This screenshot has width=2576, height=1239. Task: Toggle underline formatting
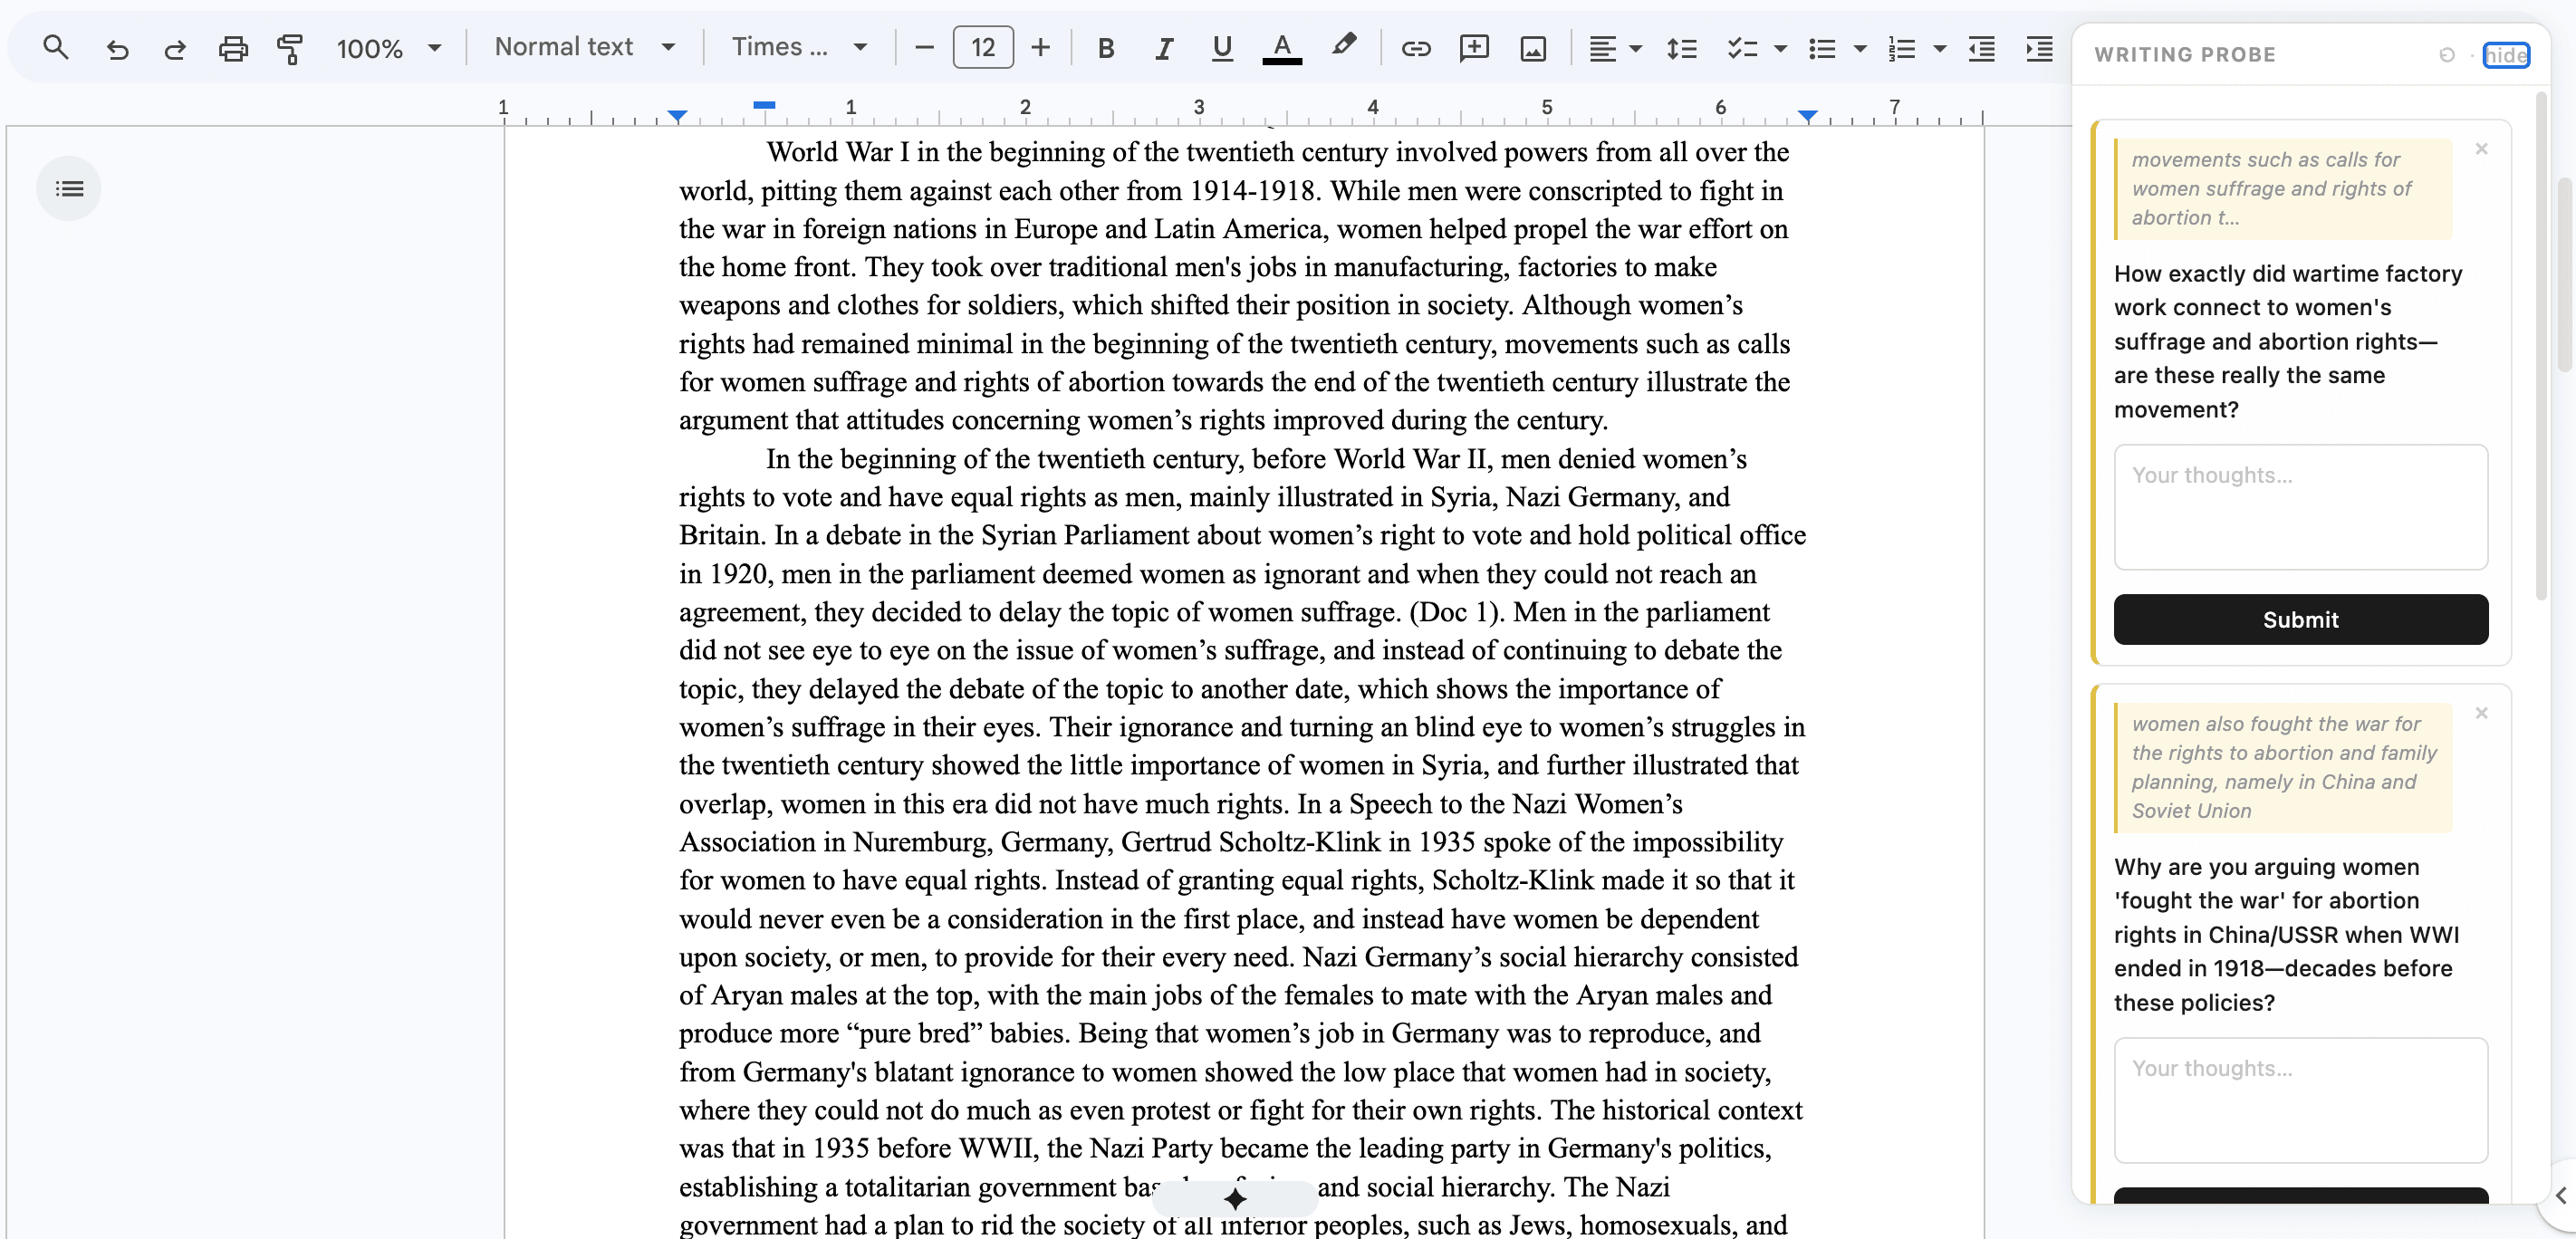pos(1221,47)
